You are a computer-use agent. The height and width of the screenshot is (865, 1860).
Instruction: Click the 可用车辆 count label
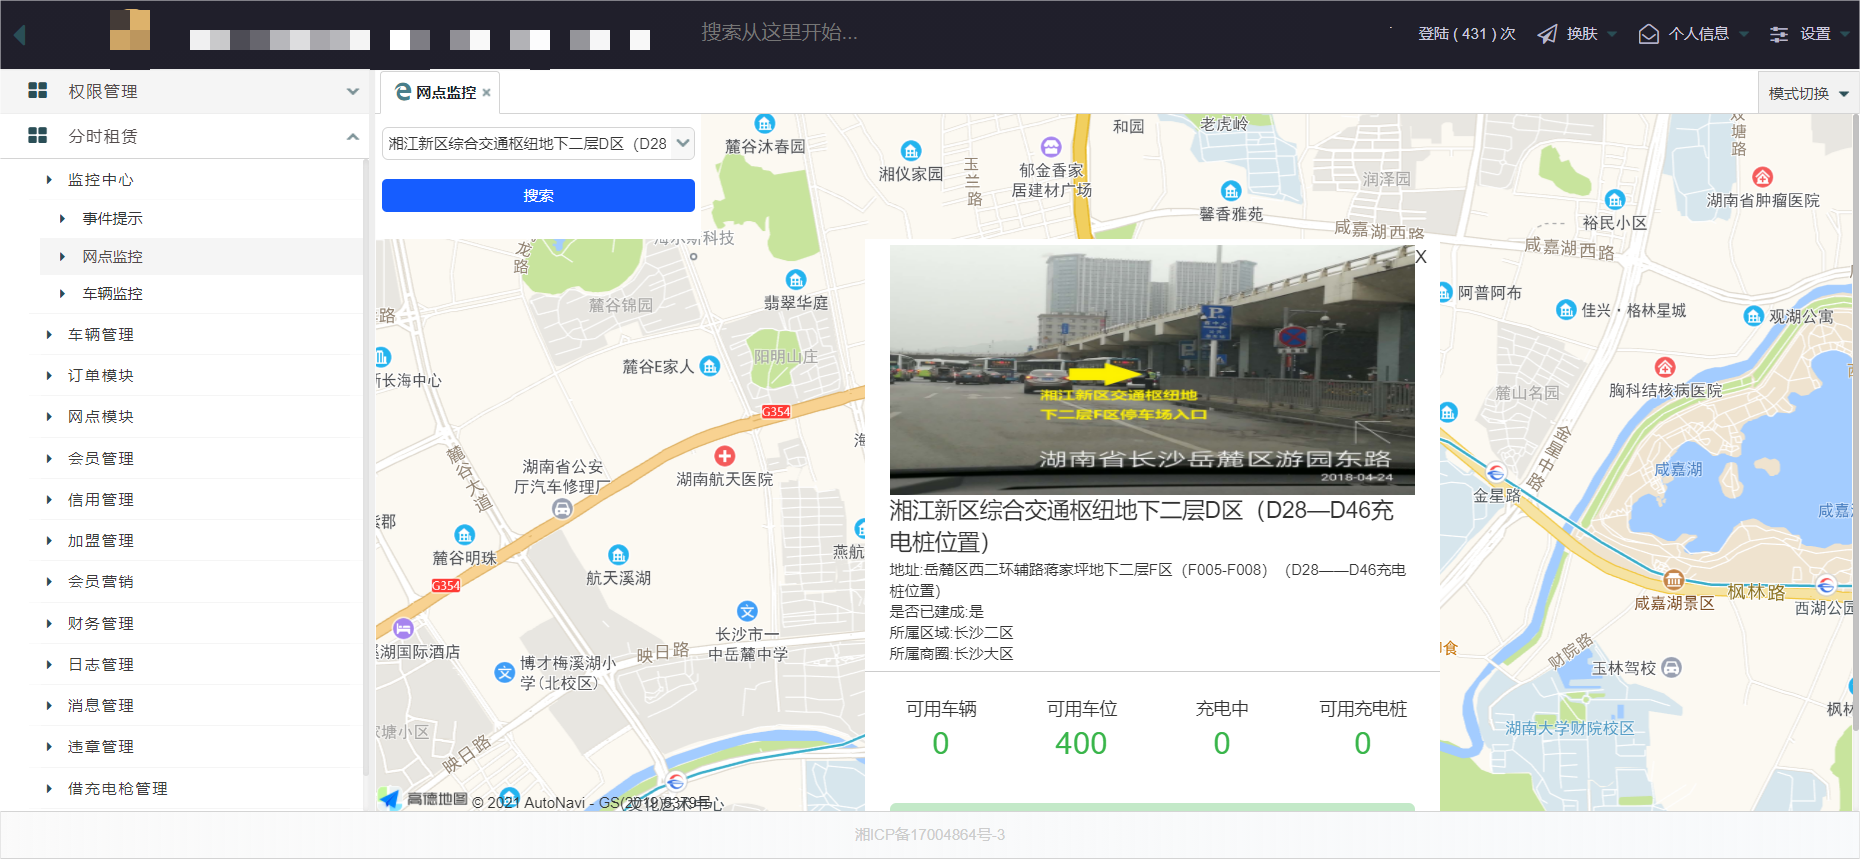(941, 709)
